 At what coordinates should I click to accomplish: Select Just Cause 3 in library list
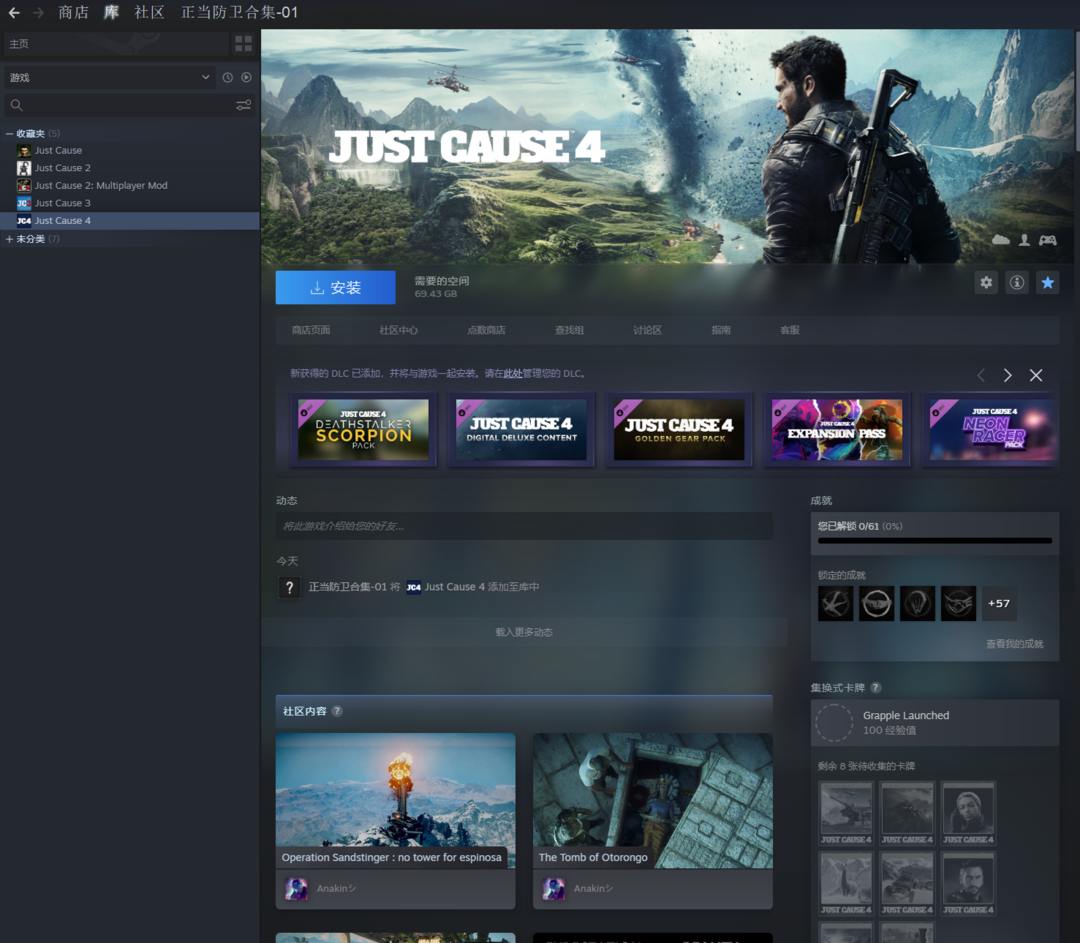pyautogui.click(x=62, y=203)
